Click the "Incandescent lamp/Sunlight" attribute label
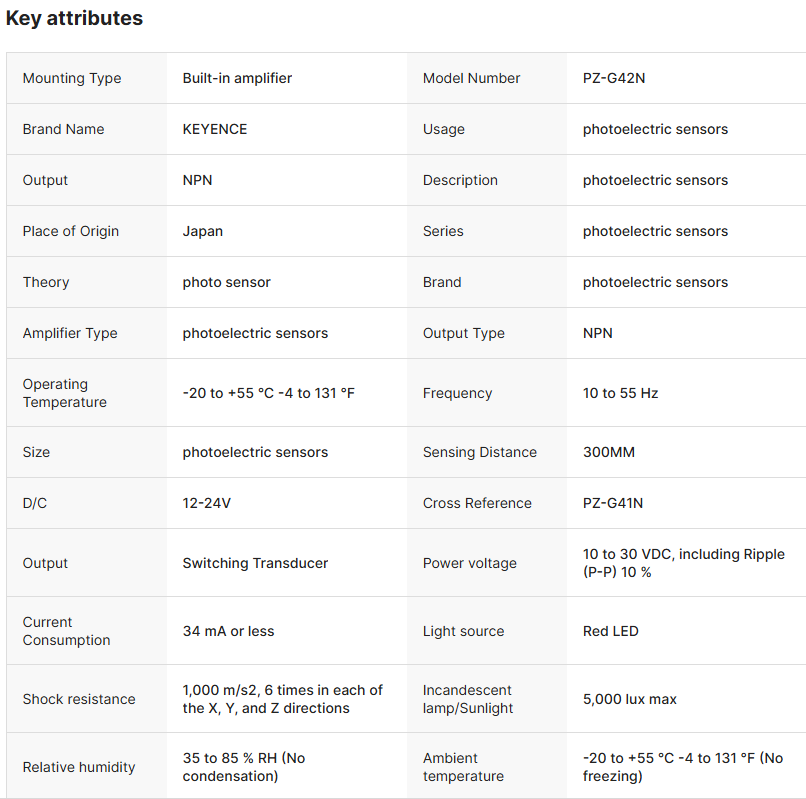The width and height of the screenshot is (806, 799). click(x=468, y=699)
